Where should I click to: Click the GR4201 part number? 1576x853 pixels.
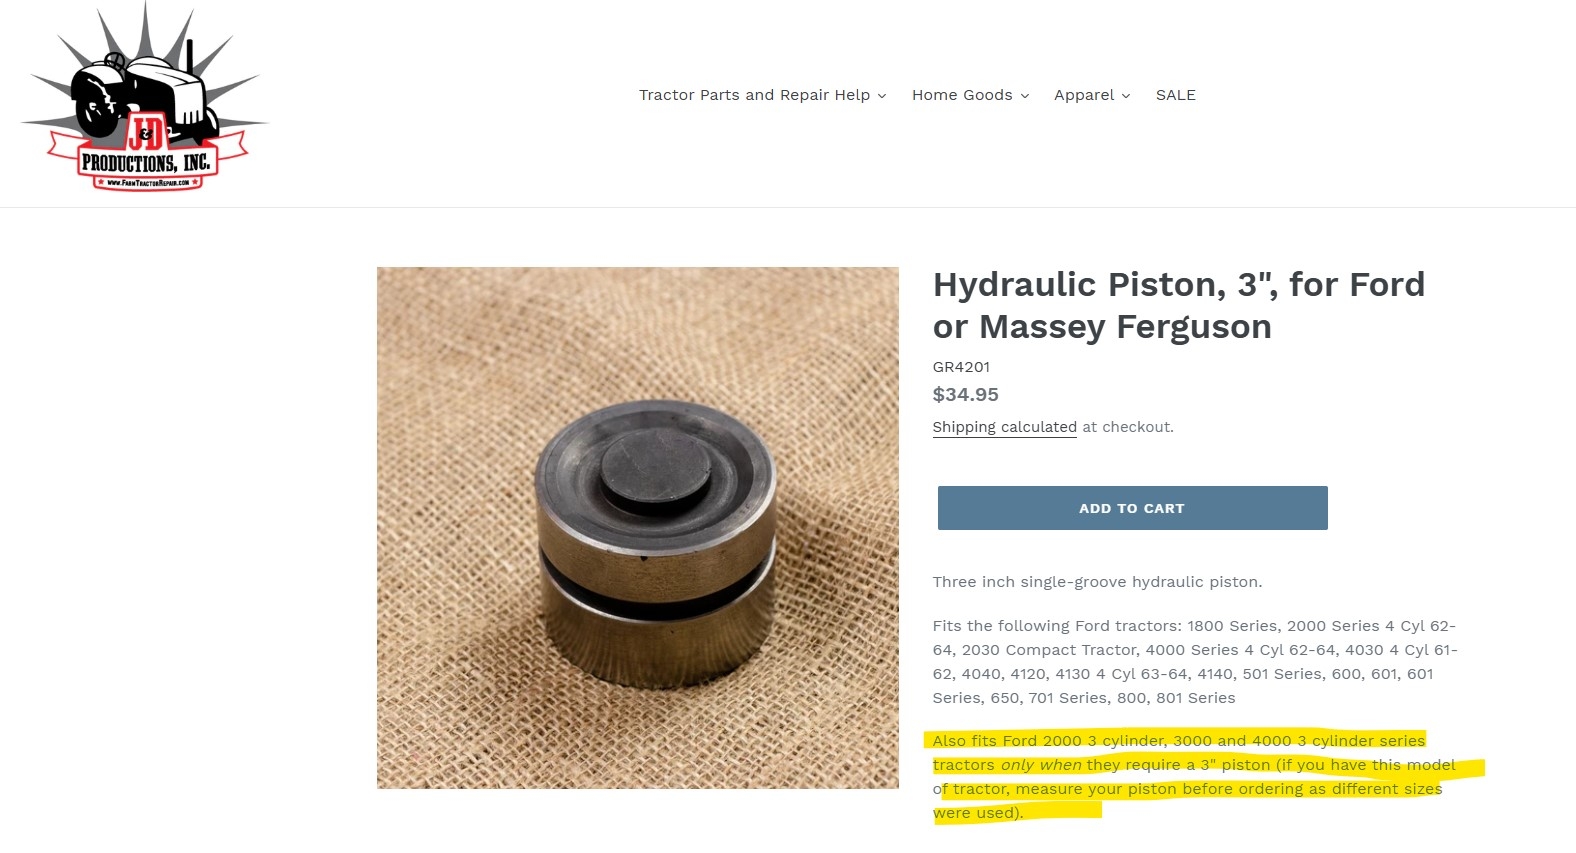tap(961, 367)
